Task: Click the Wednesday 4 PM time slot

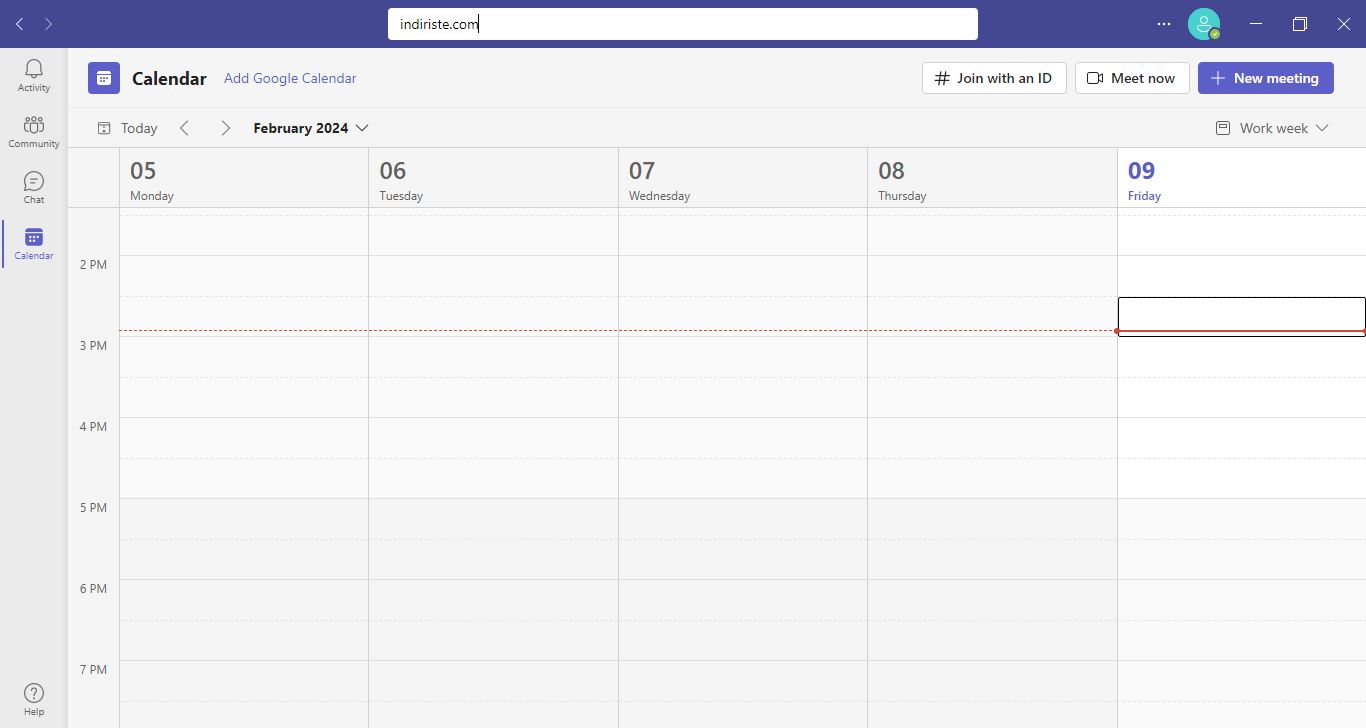Action: click(x=743, y=438)
